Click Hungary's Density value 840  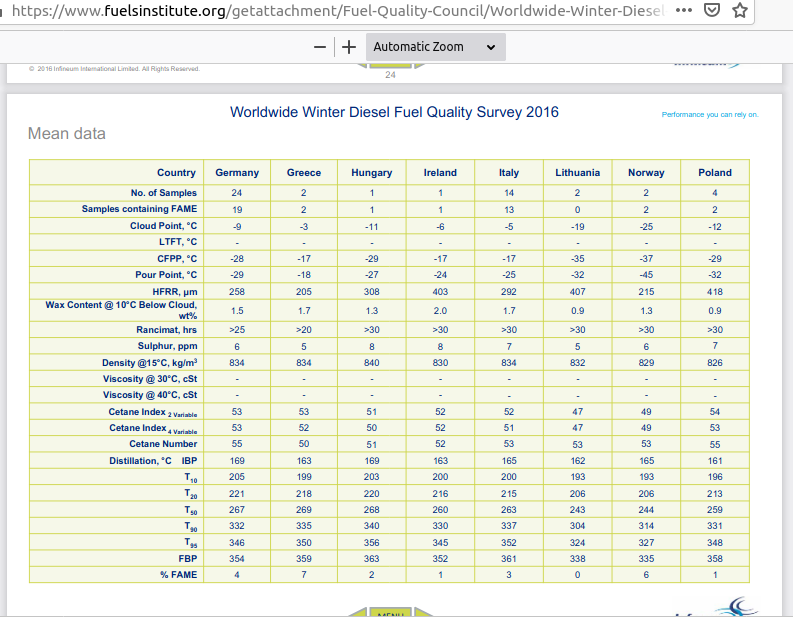[x=372, y=363]
